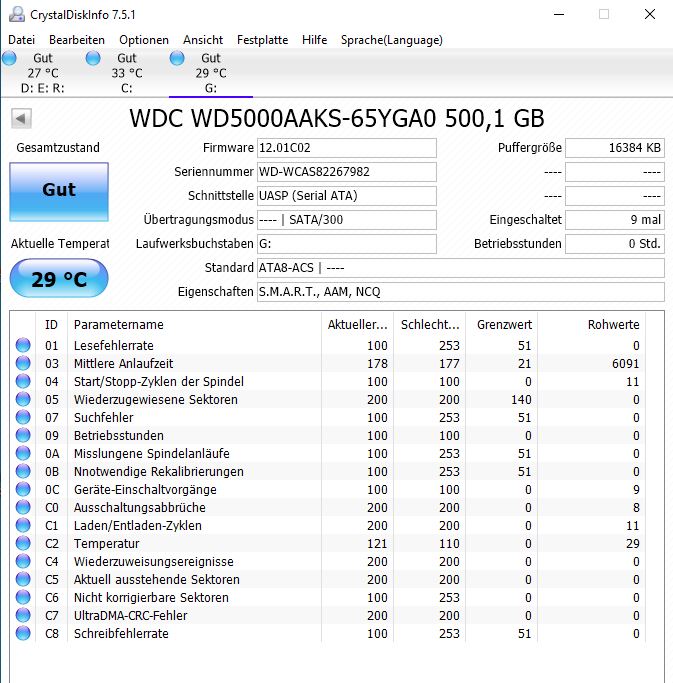Click the Gut health status button

point(59,192)
